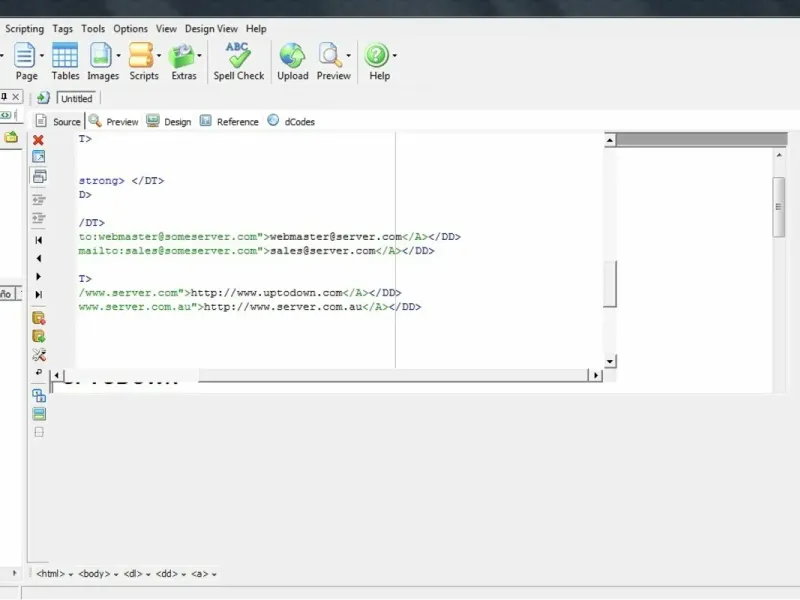Switch to the dCodes tab
800x600 pixels.
tap(291, 121)
